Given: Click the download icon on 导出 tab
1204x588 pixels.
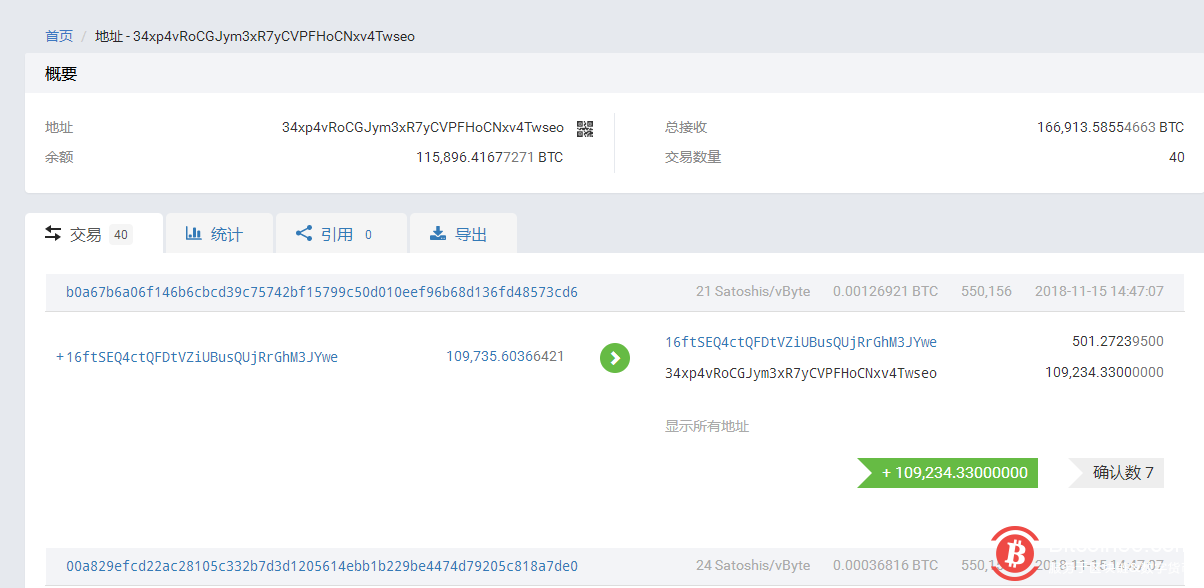Looking at the screenshot, I should 437,233.
